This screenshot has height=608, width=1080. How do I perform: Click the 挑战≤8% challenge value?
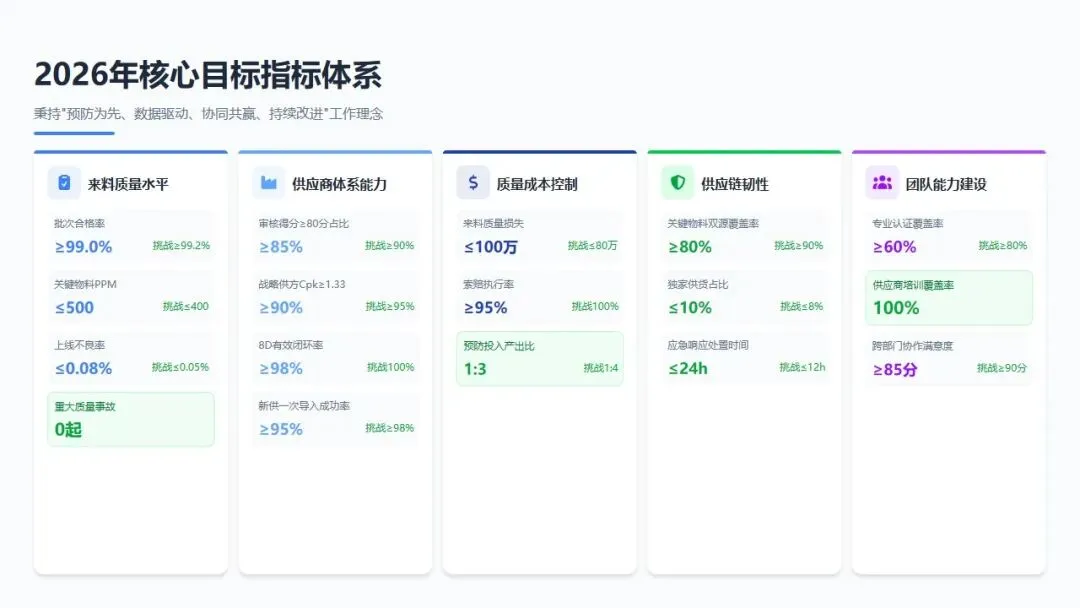coord(802,306)
